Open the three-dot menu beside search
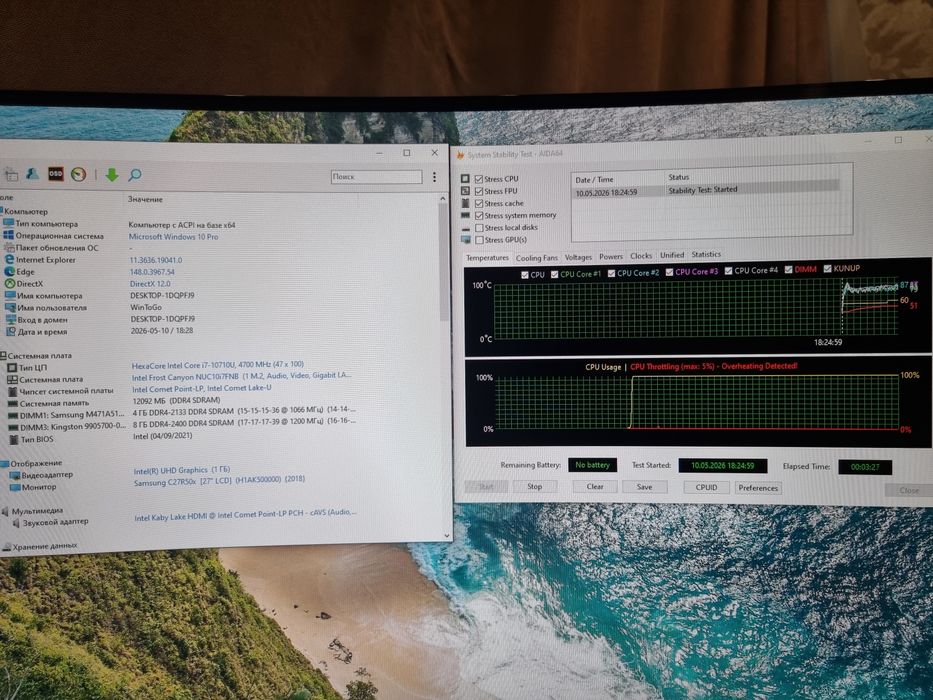This screenshot has height=700, width=933. tap(434, 177)
